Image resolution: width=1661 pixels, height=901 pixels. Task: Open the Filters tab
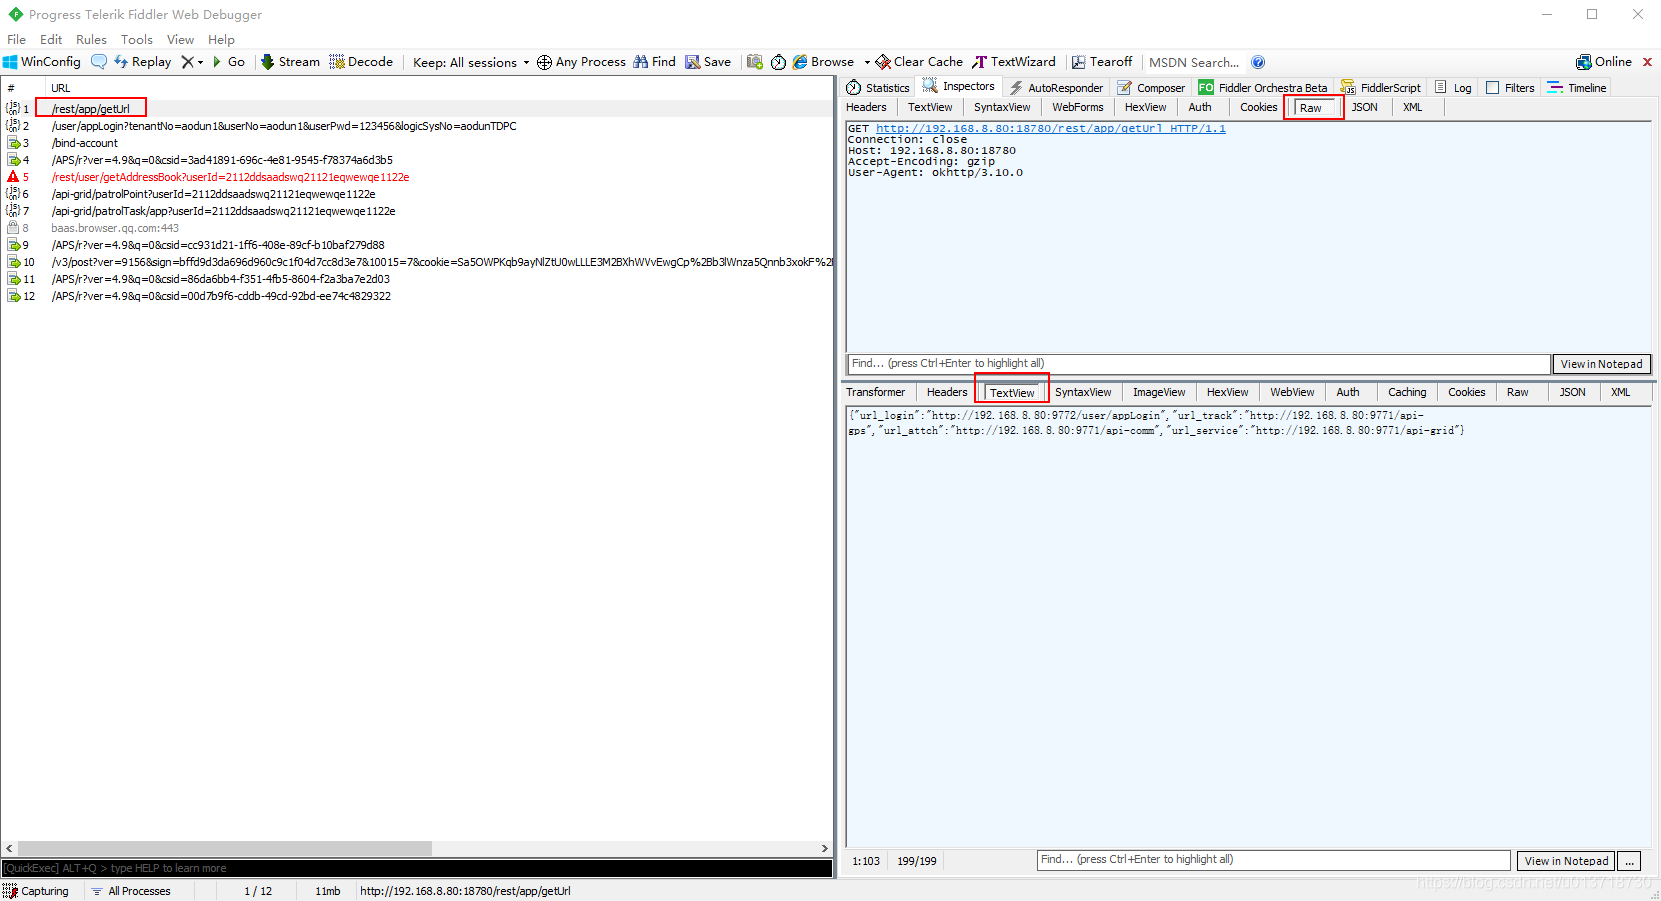pos(1510,88)
